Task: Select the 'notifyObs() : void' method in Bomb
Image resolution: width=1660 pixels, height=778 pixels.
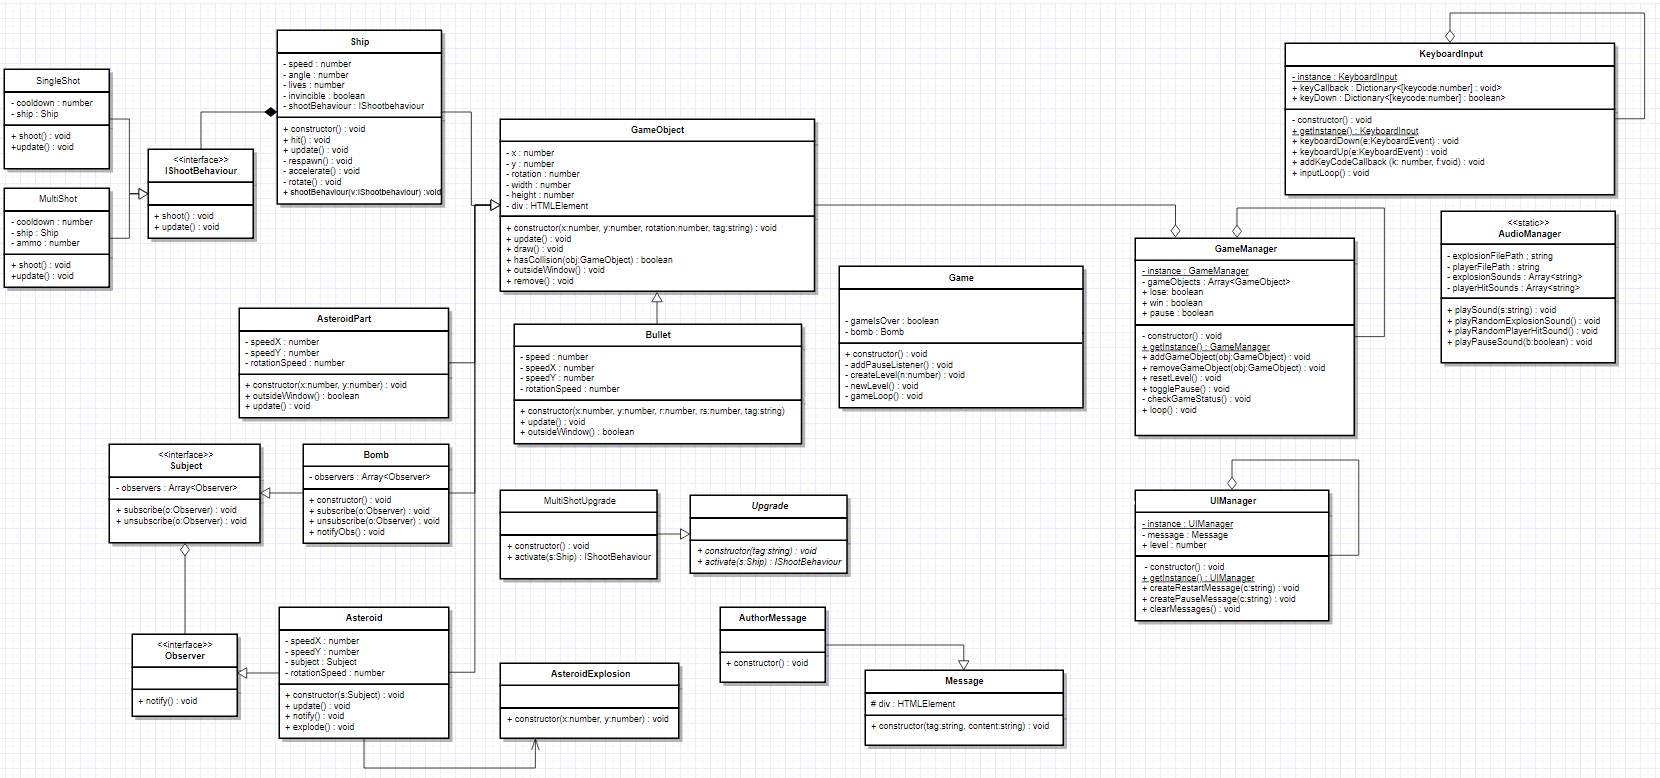Action: click(347, 532)
